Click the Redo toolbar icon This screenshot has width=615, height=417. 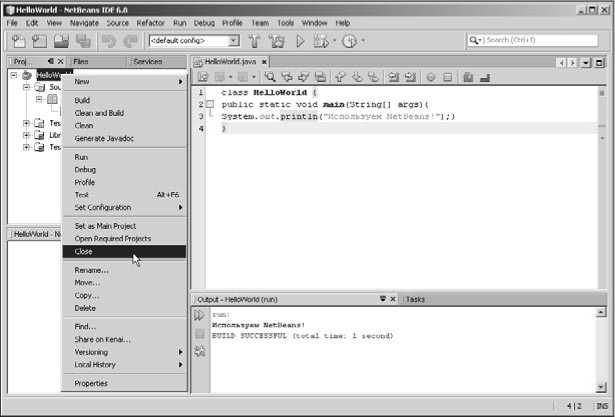131,41
